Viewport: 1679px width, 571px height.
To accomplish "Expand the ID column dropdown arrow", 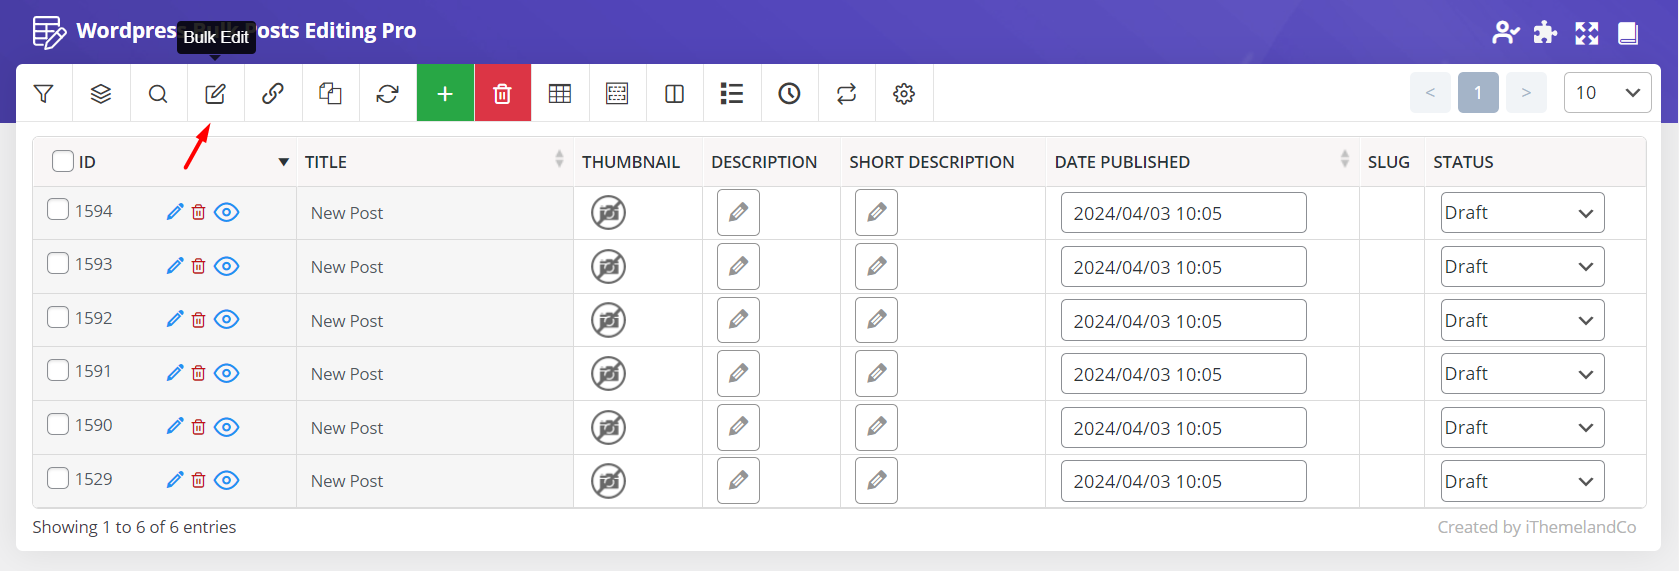I will 283,162.
